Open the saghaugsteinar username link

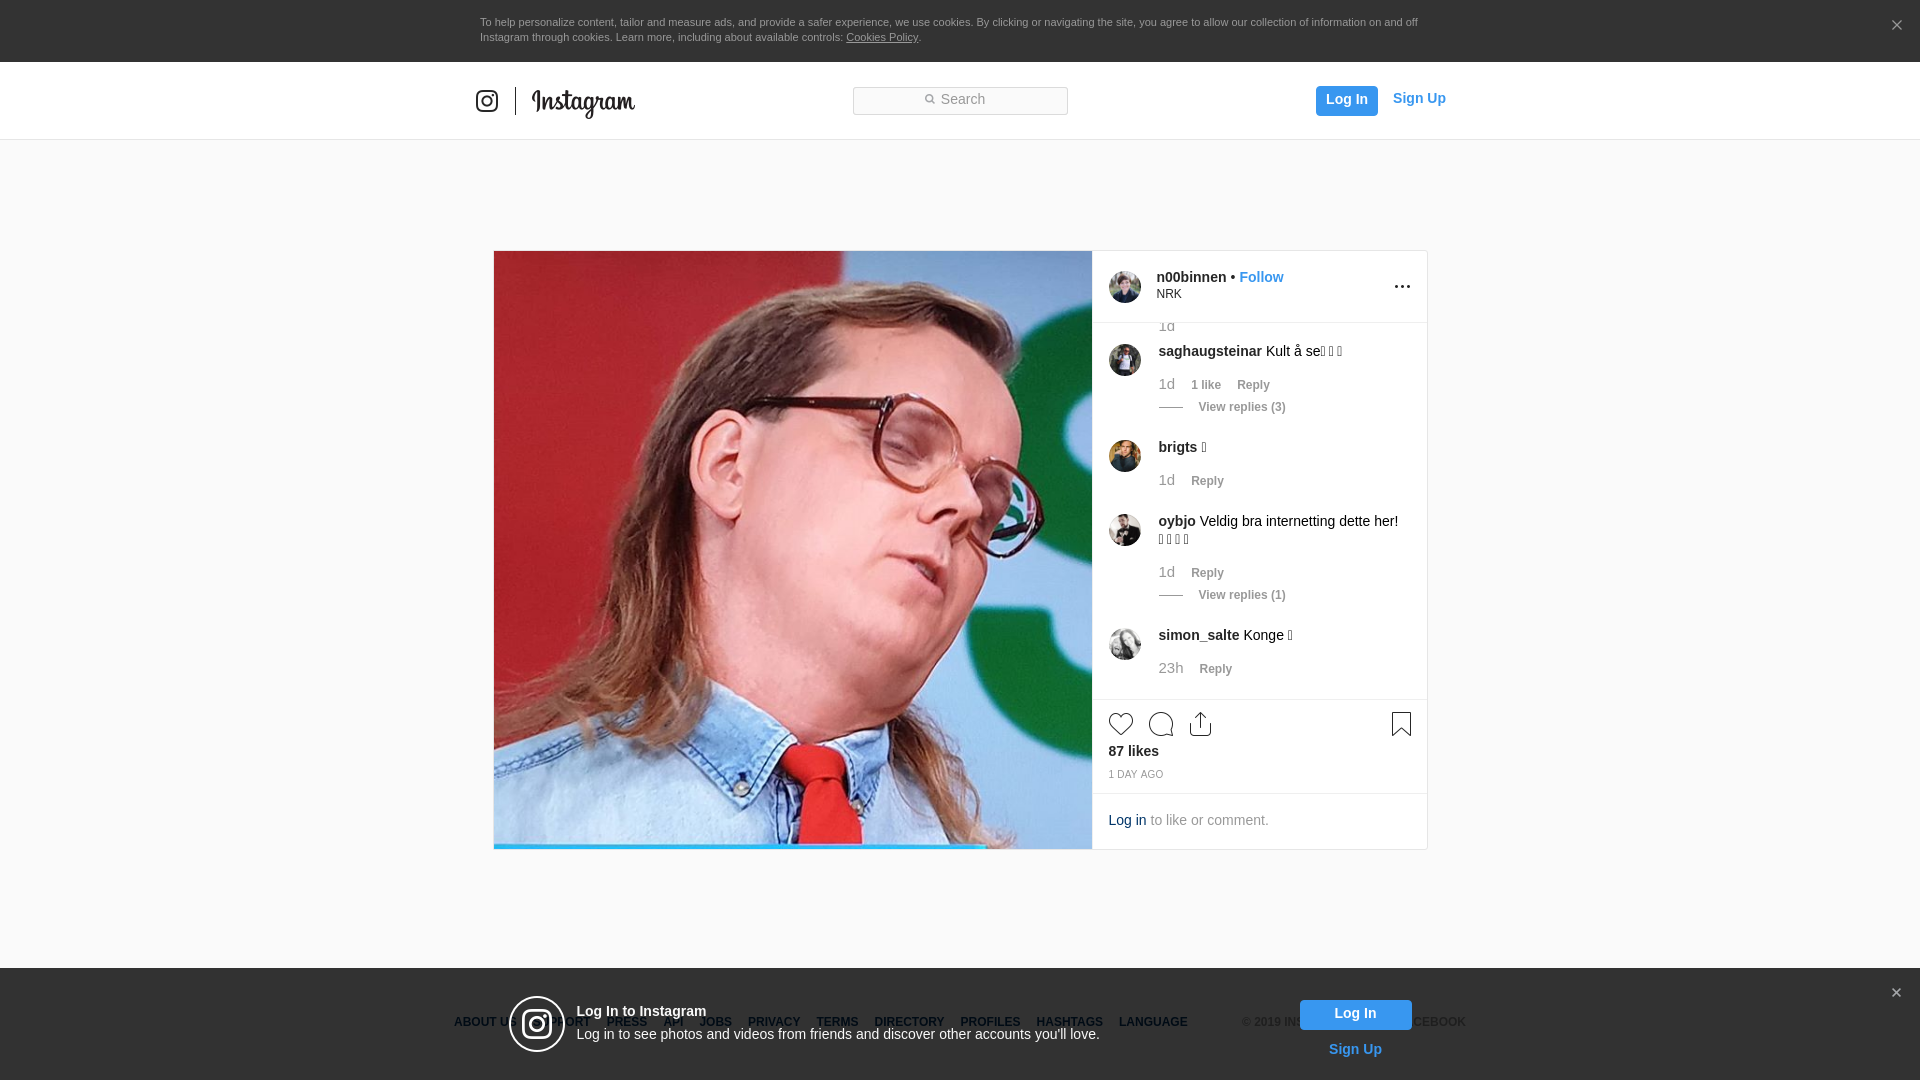pos(1210,351)
